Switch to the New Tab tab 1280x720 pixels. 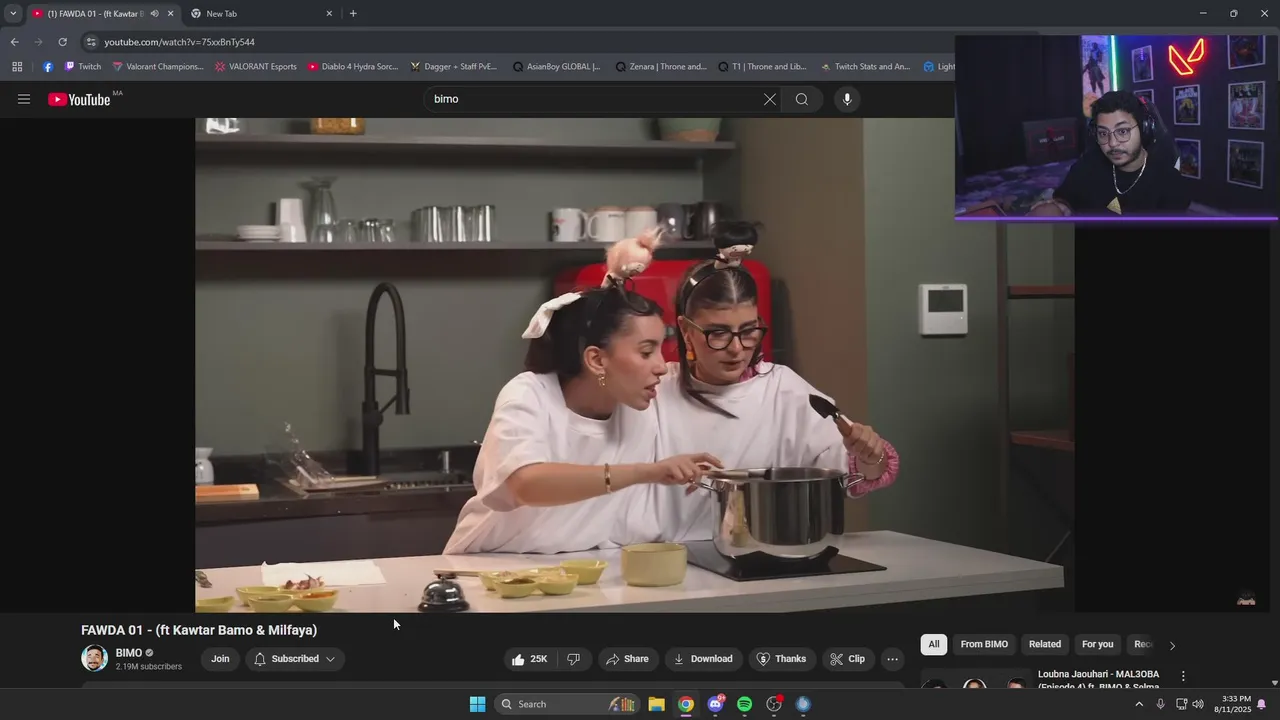pyautogui.click(x=262, y=13)
